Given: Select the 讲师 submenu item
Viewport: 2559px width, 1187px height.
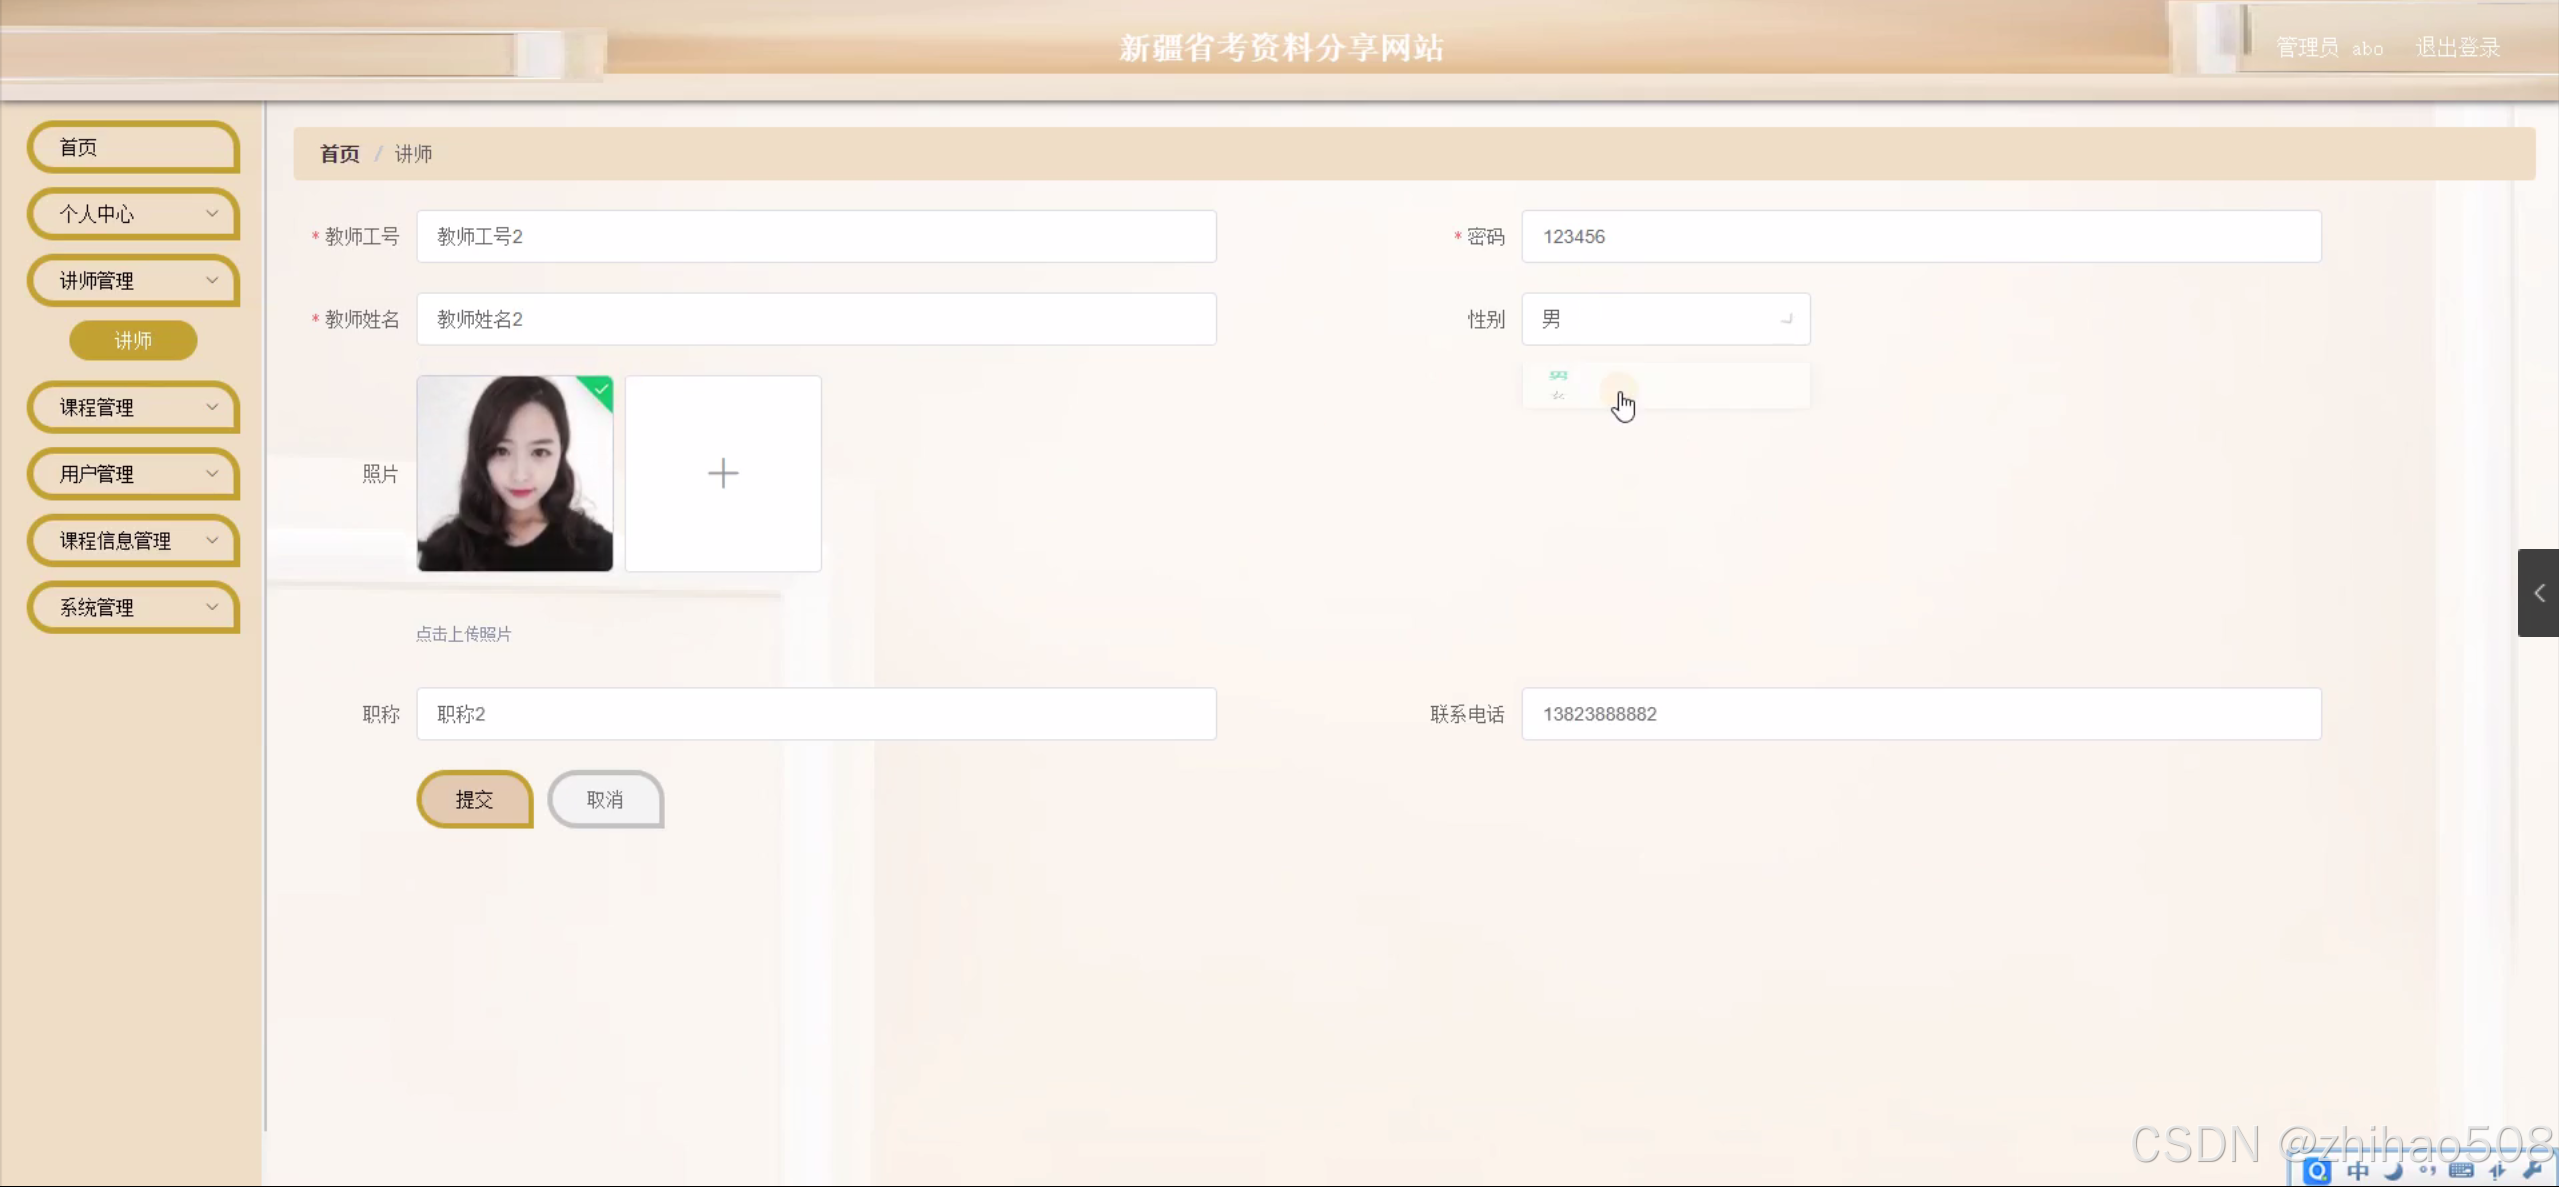Looking at the screenshot, I should [133, 341].
